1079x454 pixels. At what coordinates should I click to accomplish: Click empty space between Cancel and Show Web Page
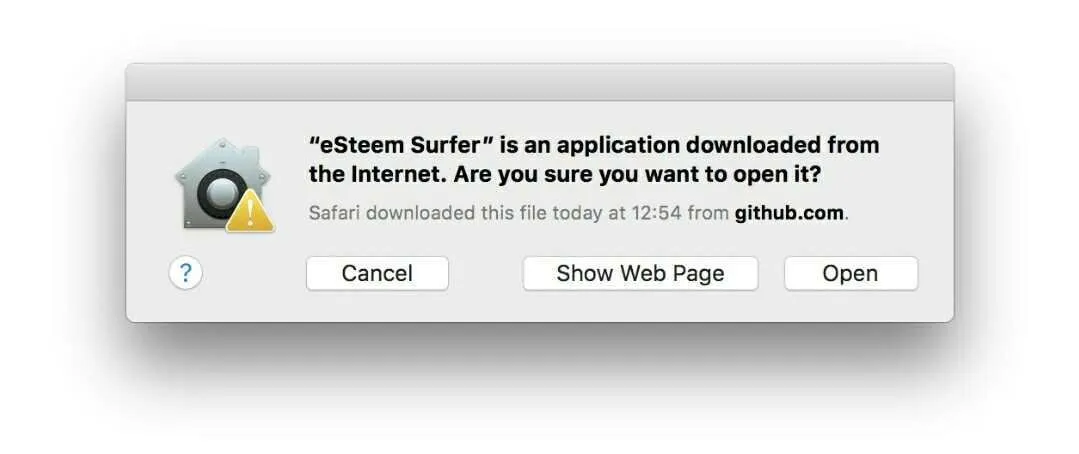(x=486, y=274)
